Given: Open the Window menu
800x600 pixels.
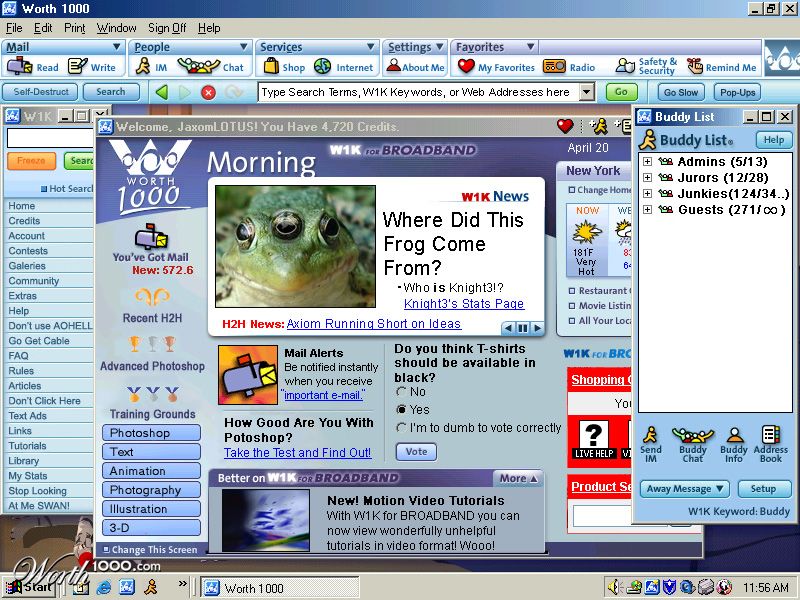Looking at the screenshot, I should (x=116, y=28).
